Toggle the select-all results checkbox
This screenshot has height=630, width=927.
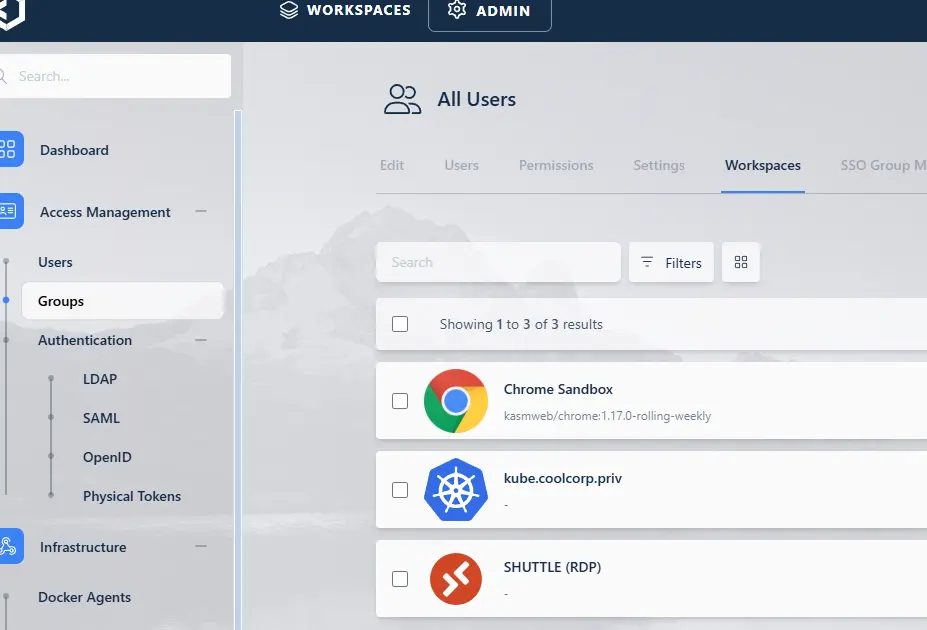400,324
